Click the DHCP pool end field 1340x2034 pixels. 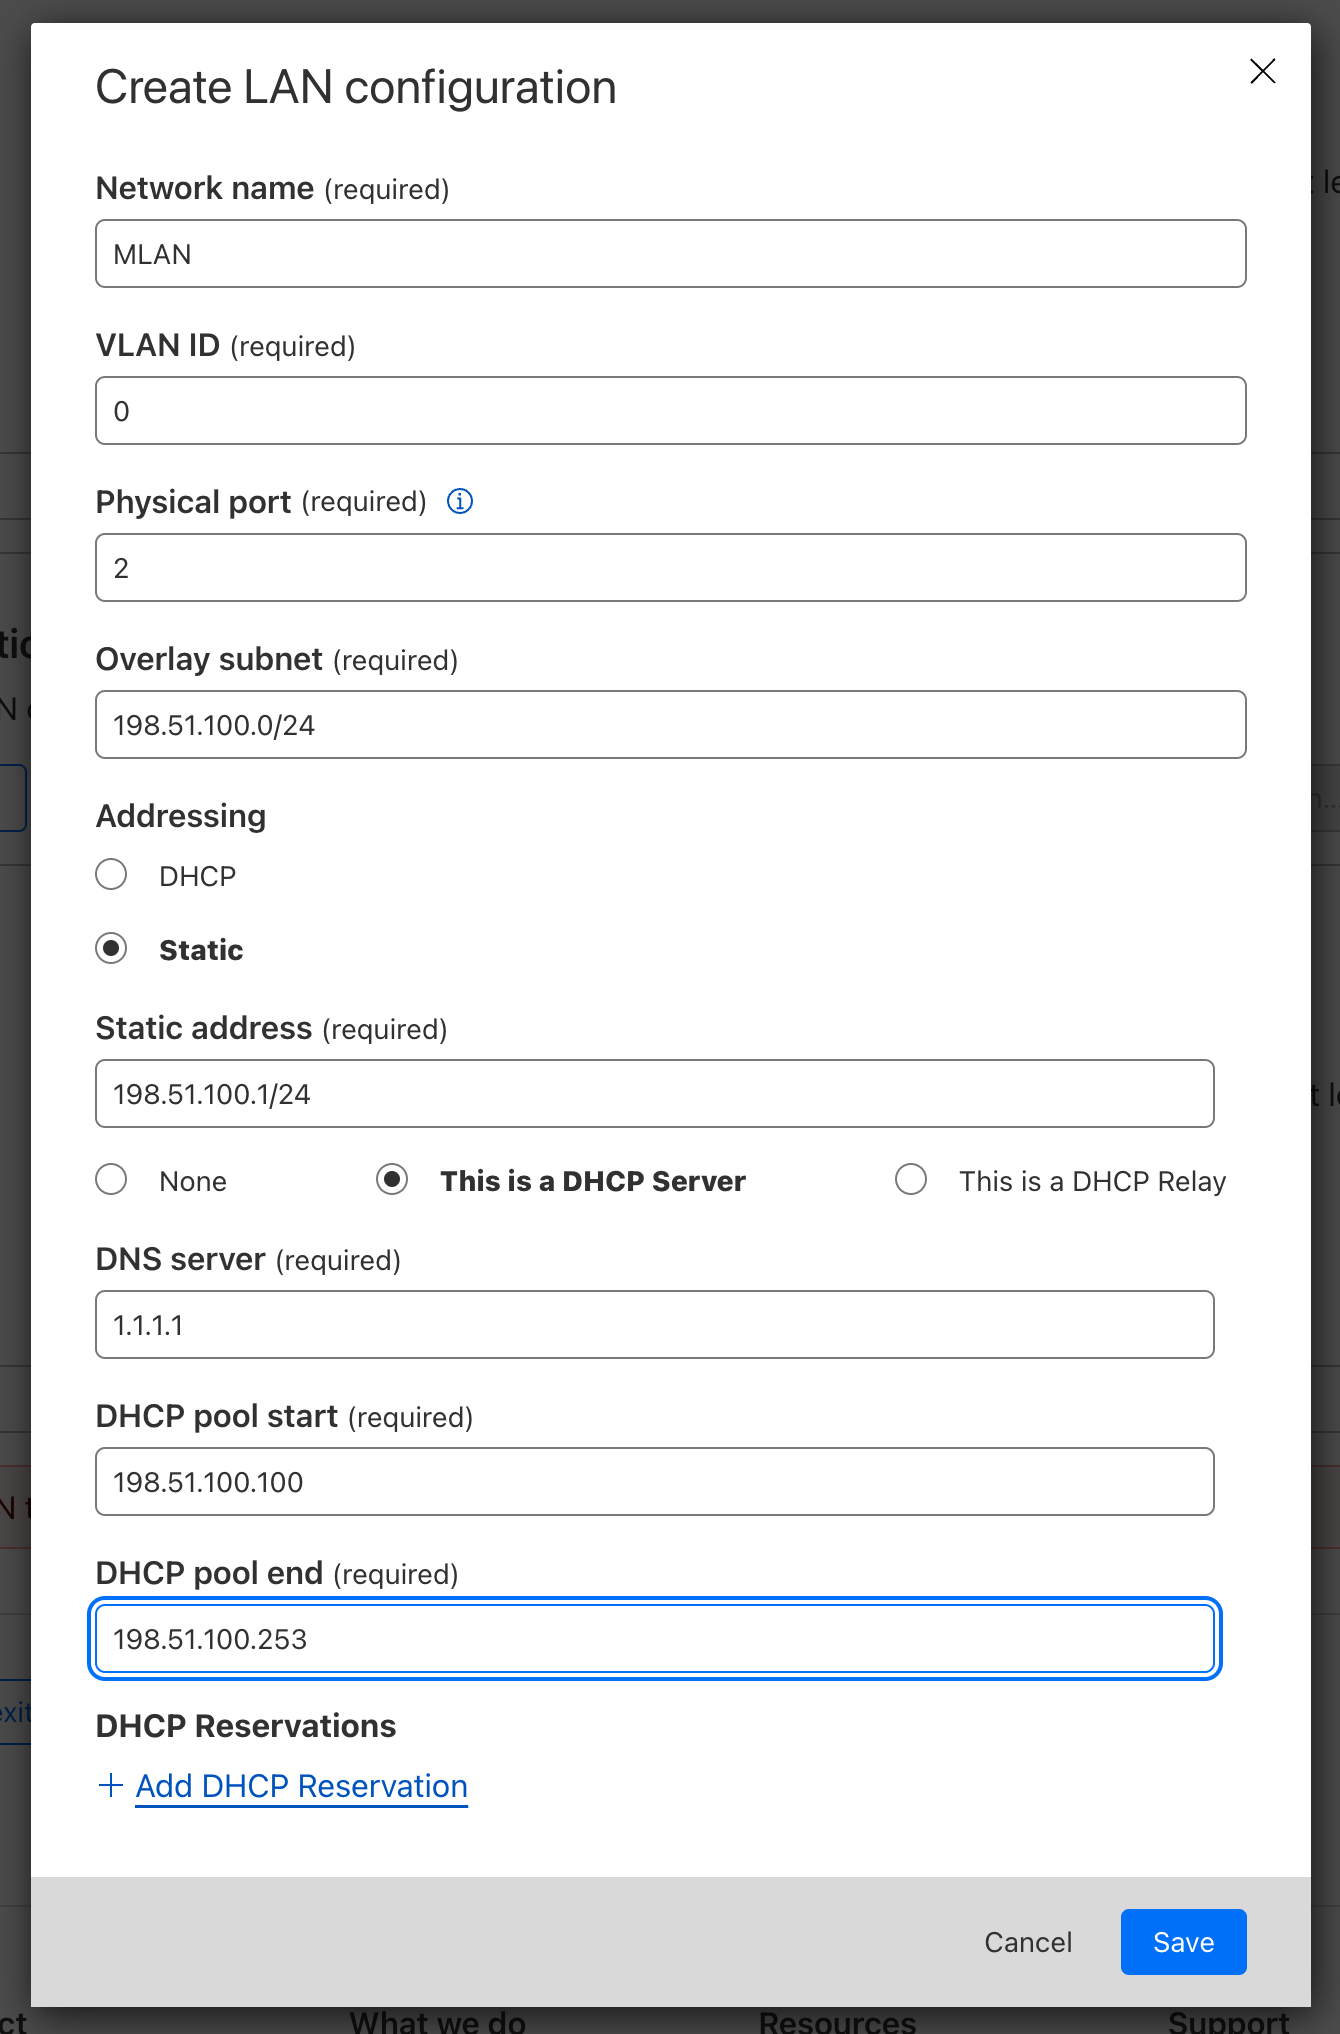pyautogui.click(x=654, y=1639)
